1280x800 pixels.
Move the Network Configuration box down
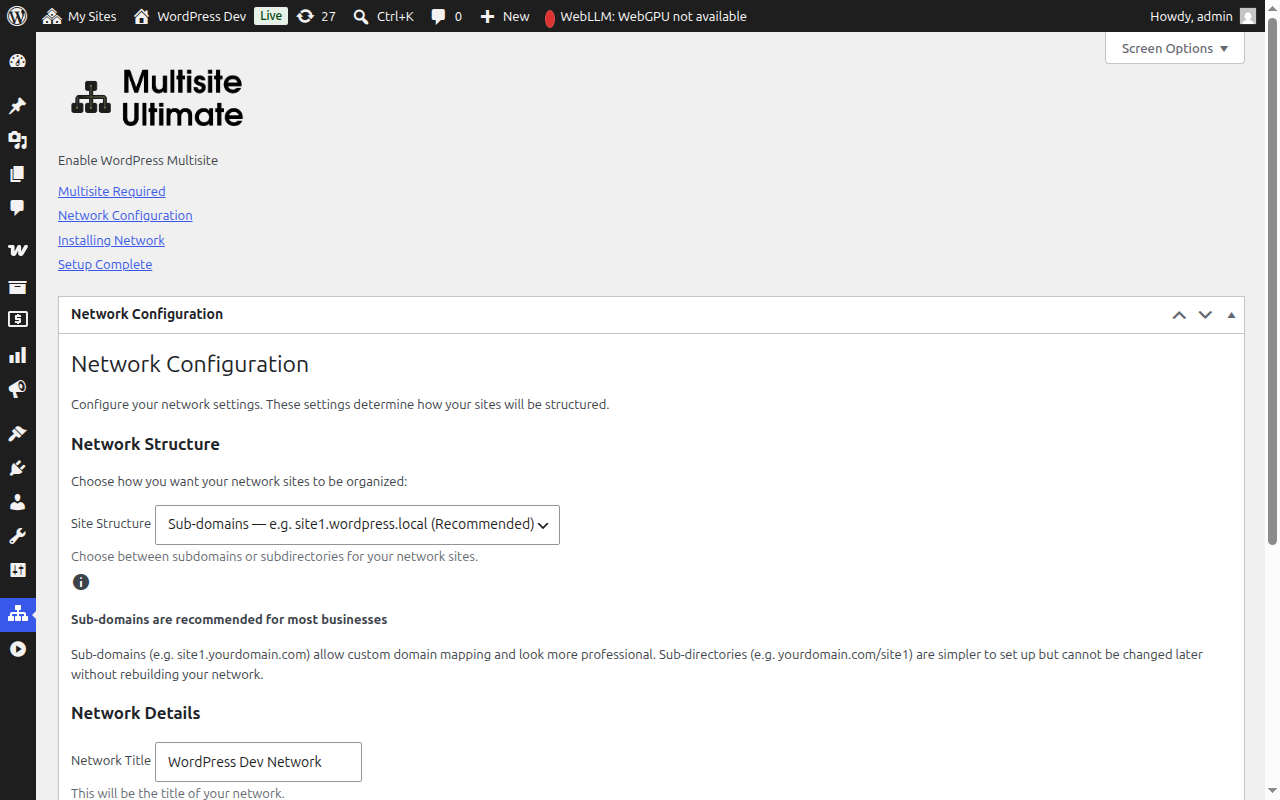pyautogui.click(x=1205, y=315)
